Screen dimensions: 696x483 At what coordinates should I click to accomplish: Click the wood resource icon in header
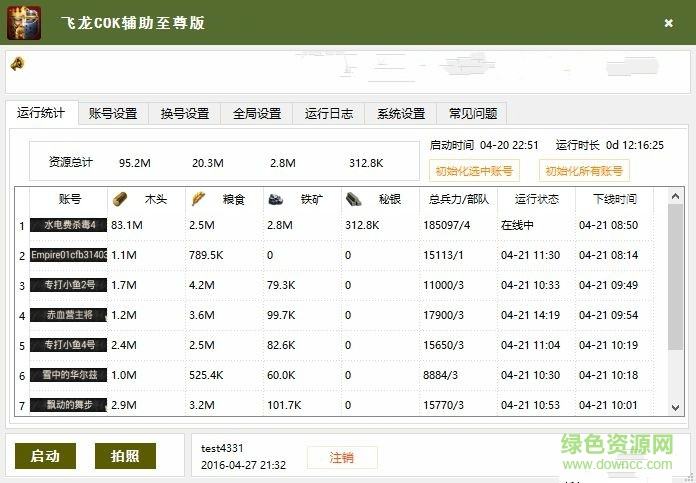119,199
